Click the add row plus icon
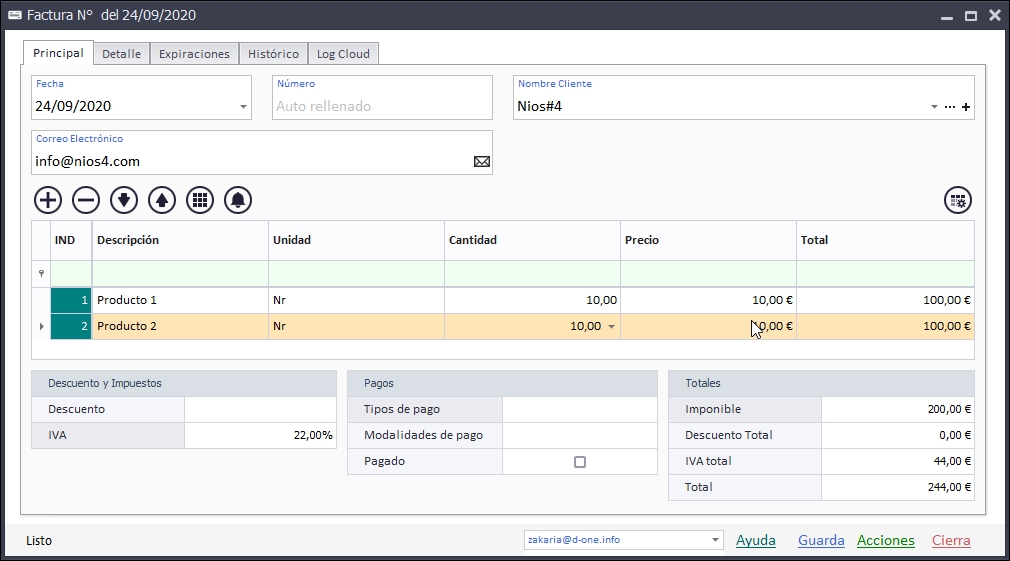This screenshot has height=561, width=1010. (x=48, y=200)
